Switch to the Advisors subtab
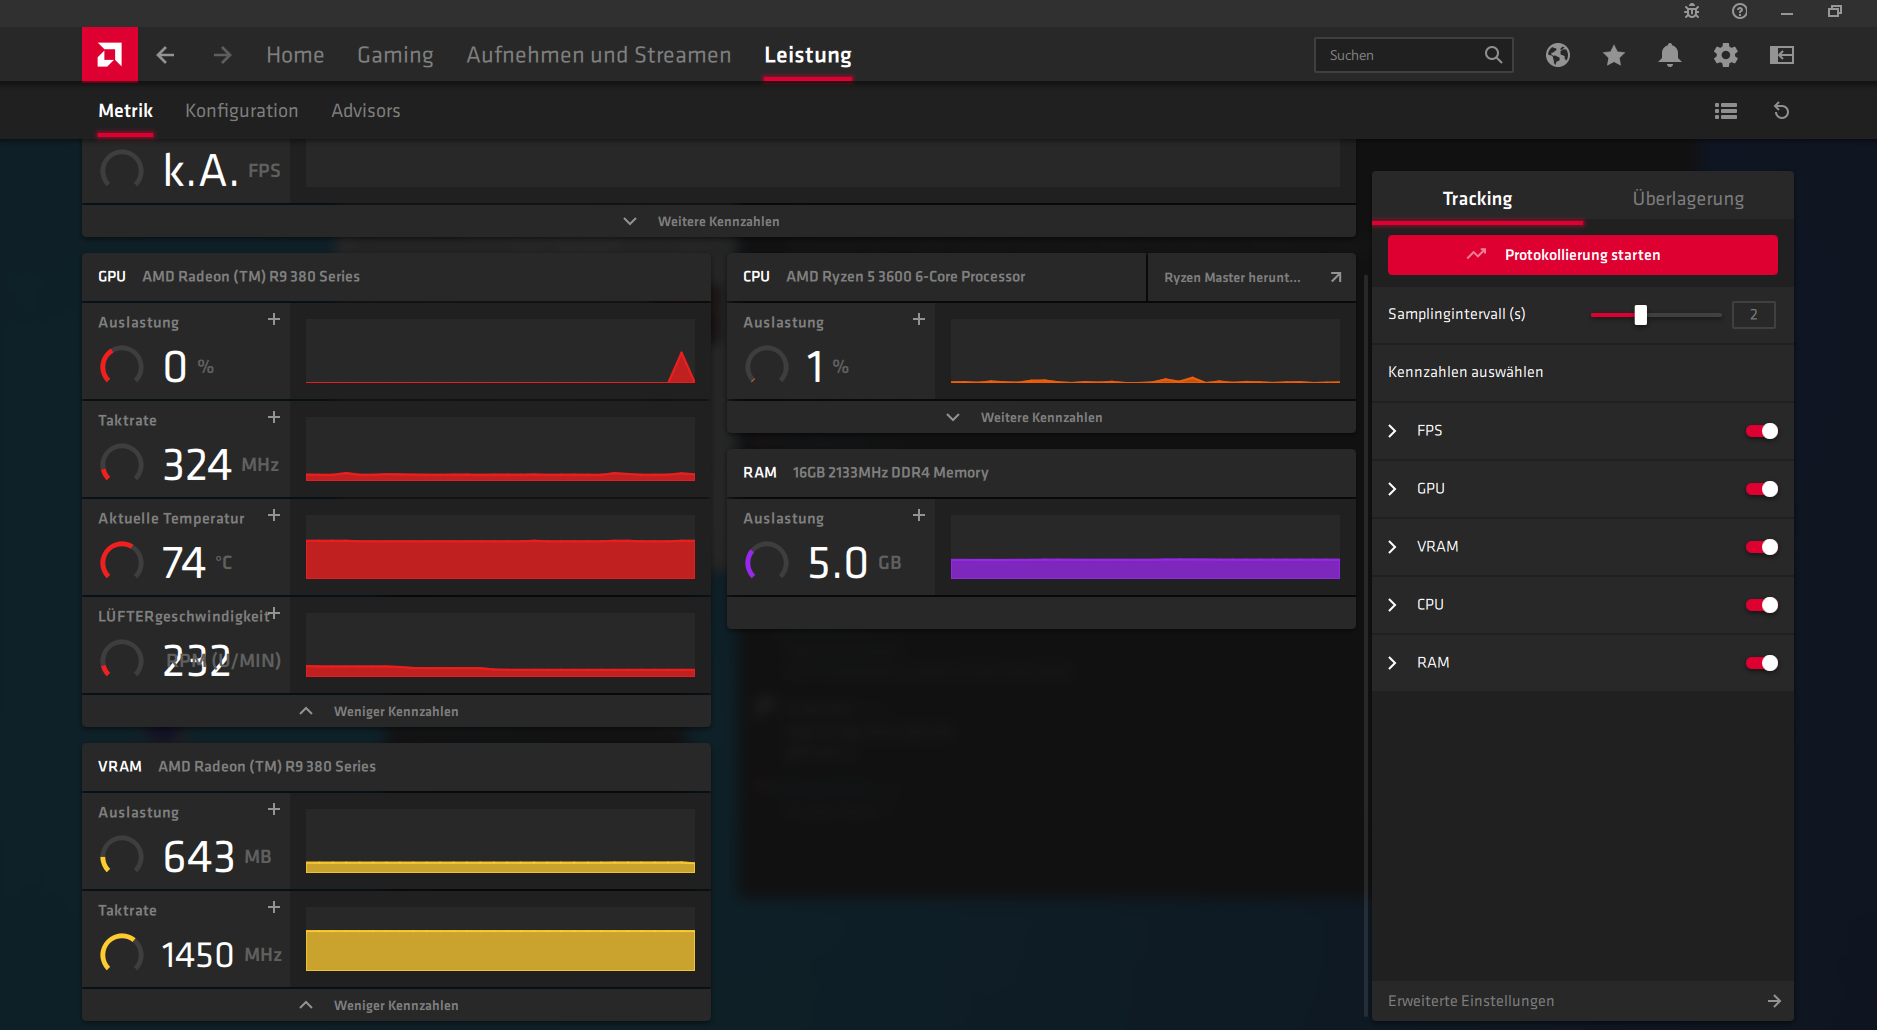Screen dimensions: 1877x1030 (x=366, y=111)
